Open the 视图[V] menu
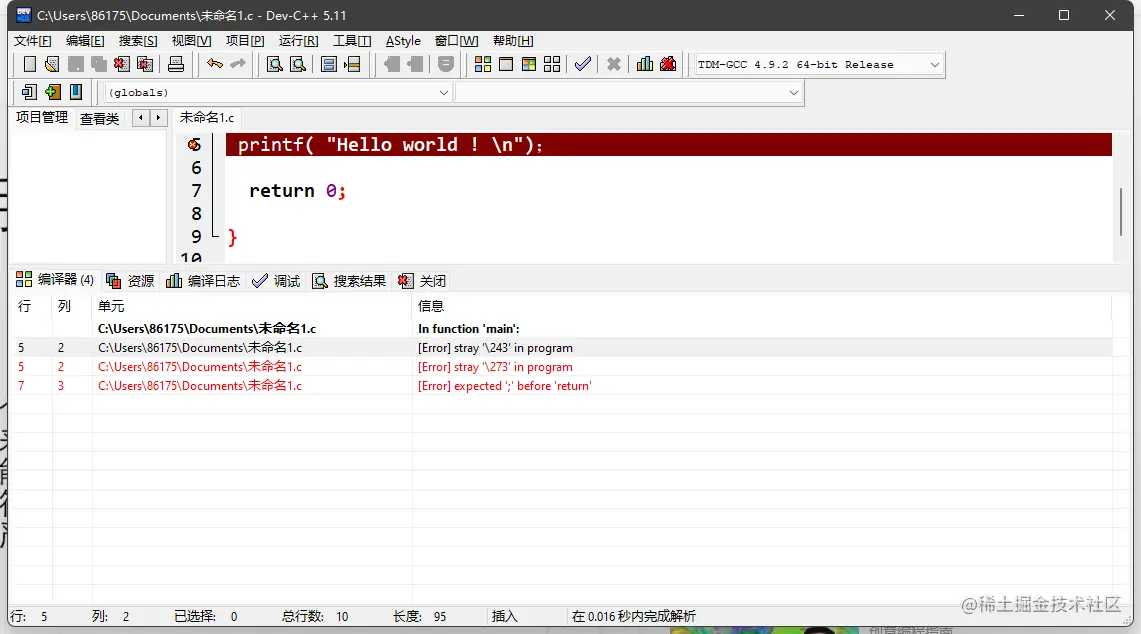The width and height of the screenshot is (1141, 634). 191,41
